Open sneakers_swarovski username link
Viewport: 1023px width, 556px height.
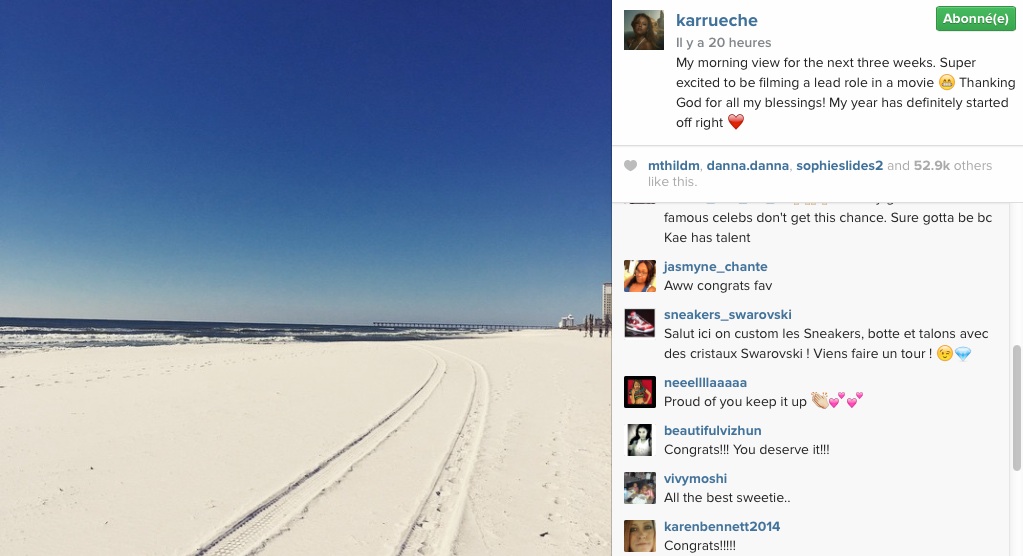coord(727,315)
